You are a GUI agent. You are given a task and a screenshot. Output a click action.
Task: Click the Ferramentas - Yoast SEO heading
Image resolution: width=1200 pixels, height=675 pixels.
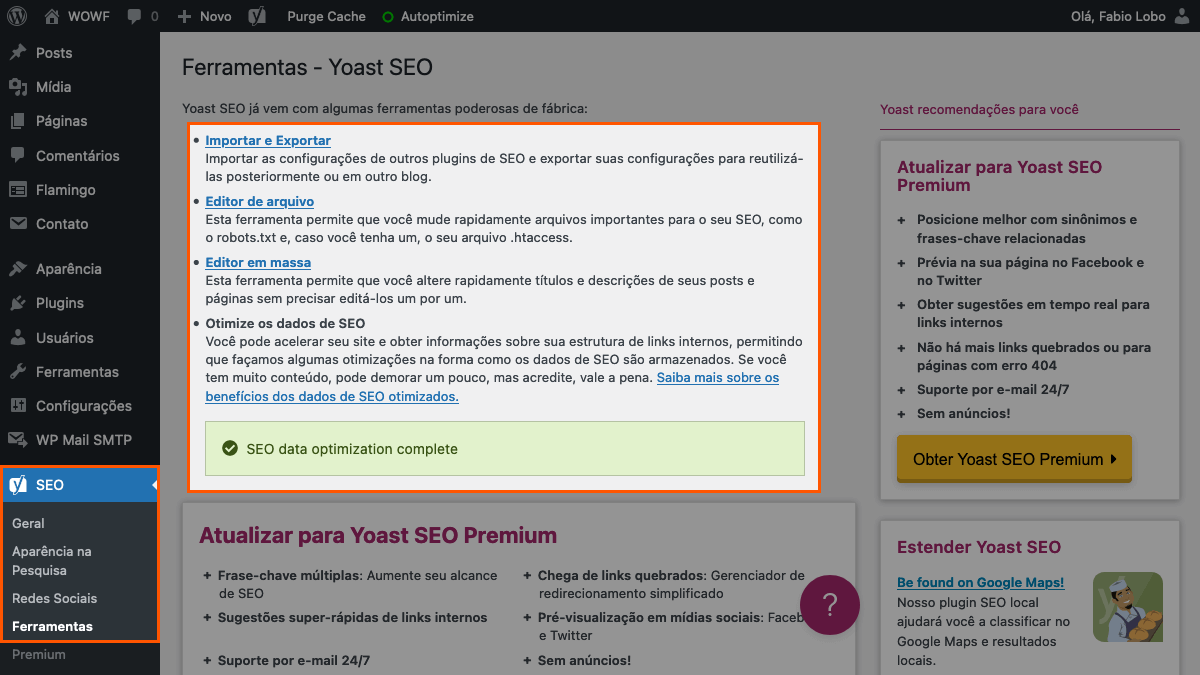[307, 67]
